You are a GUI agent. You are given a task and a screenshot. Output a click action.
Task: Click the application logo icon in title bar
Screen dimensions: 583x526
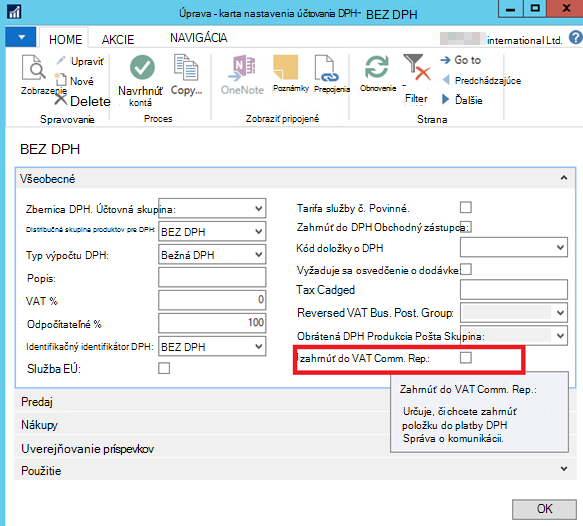click(14, 12)
